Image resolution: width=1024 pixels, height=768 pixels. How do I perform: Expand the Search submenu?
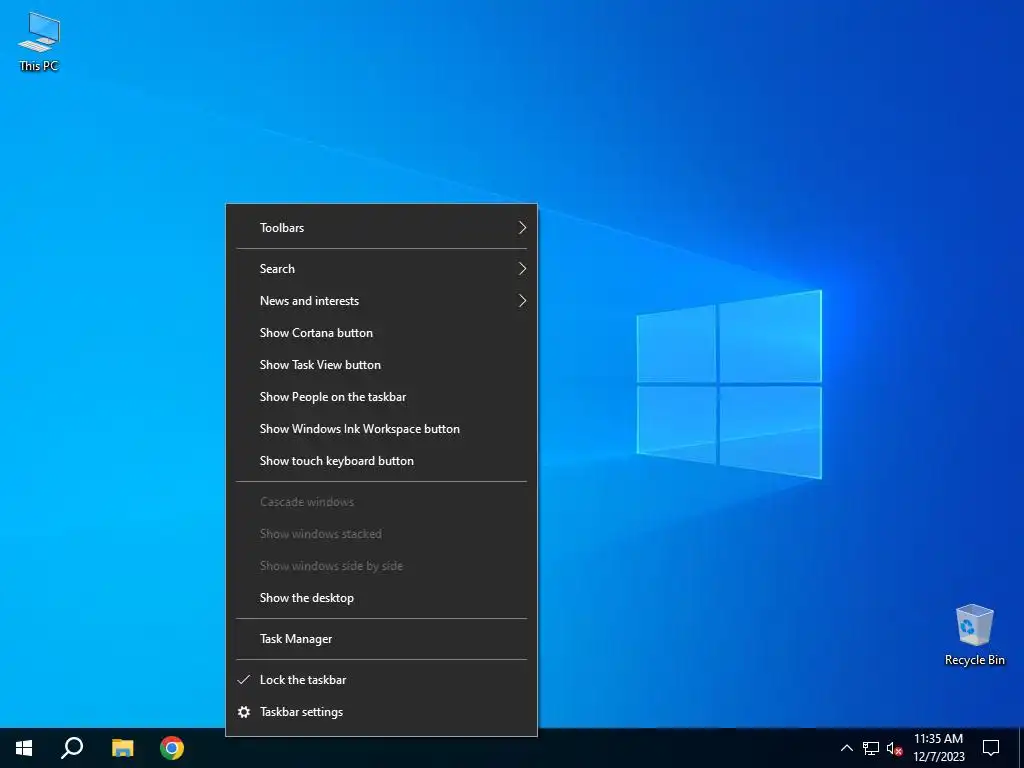(381, 269)
